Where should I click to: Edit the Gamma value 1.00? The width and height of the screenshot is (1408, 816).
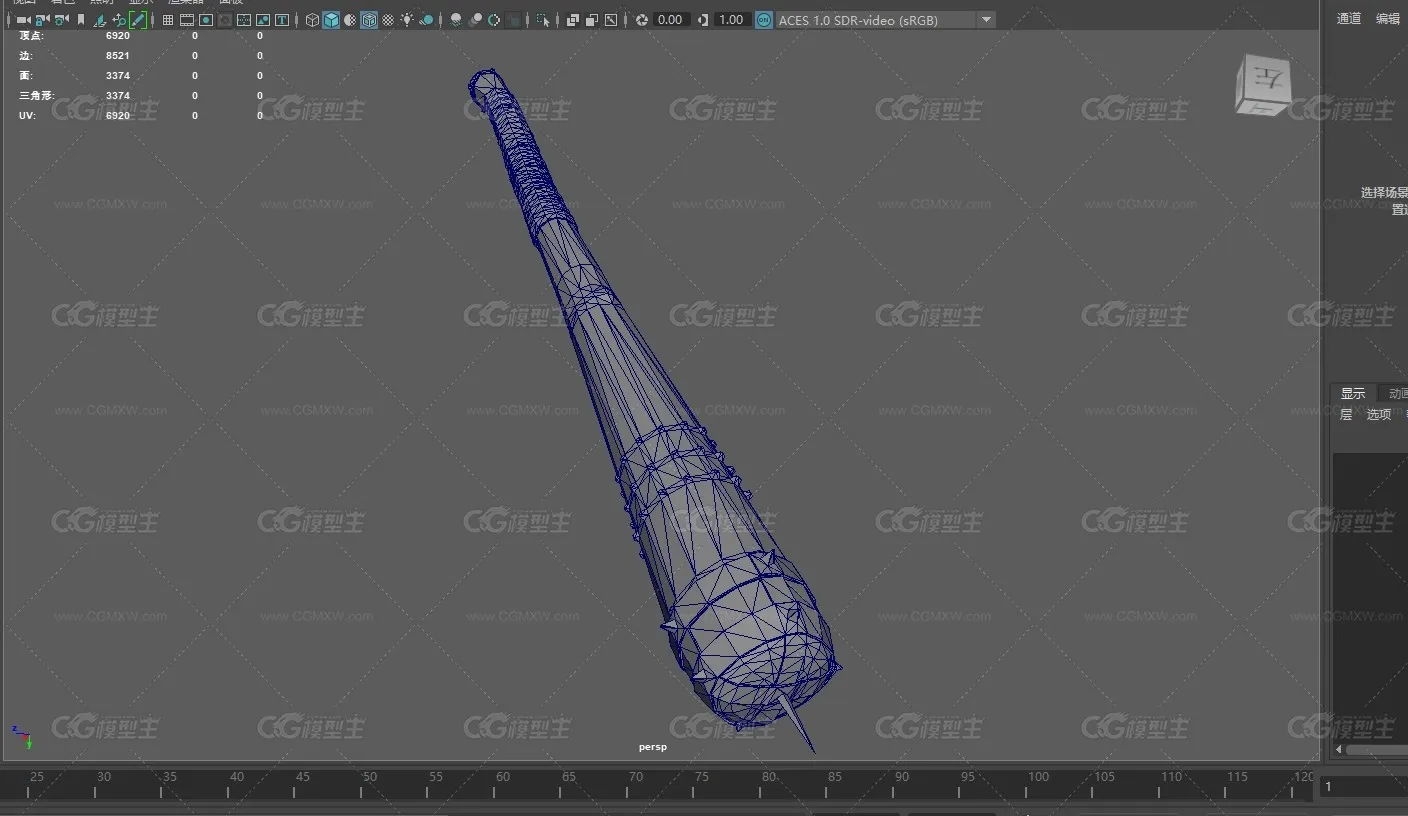coord(732,20)
